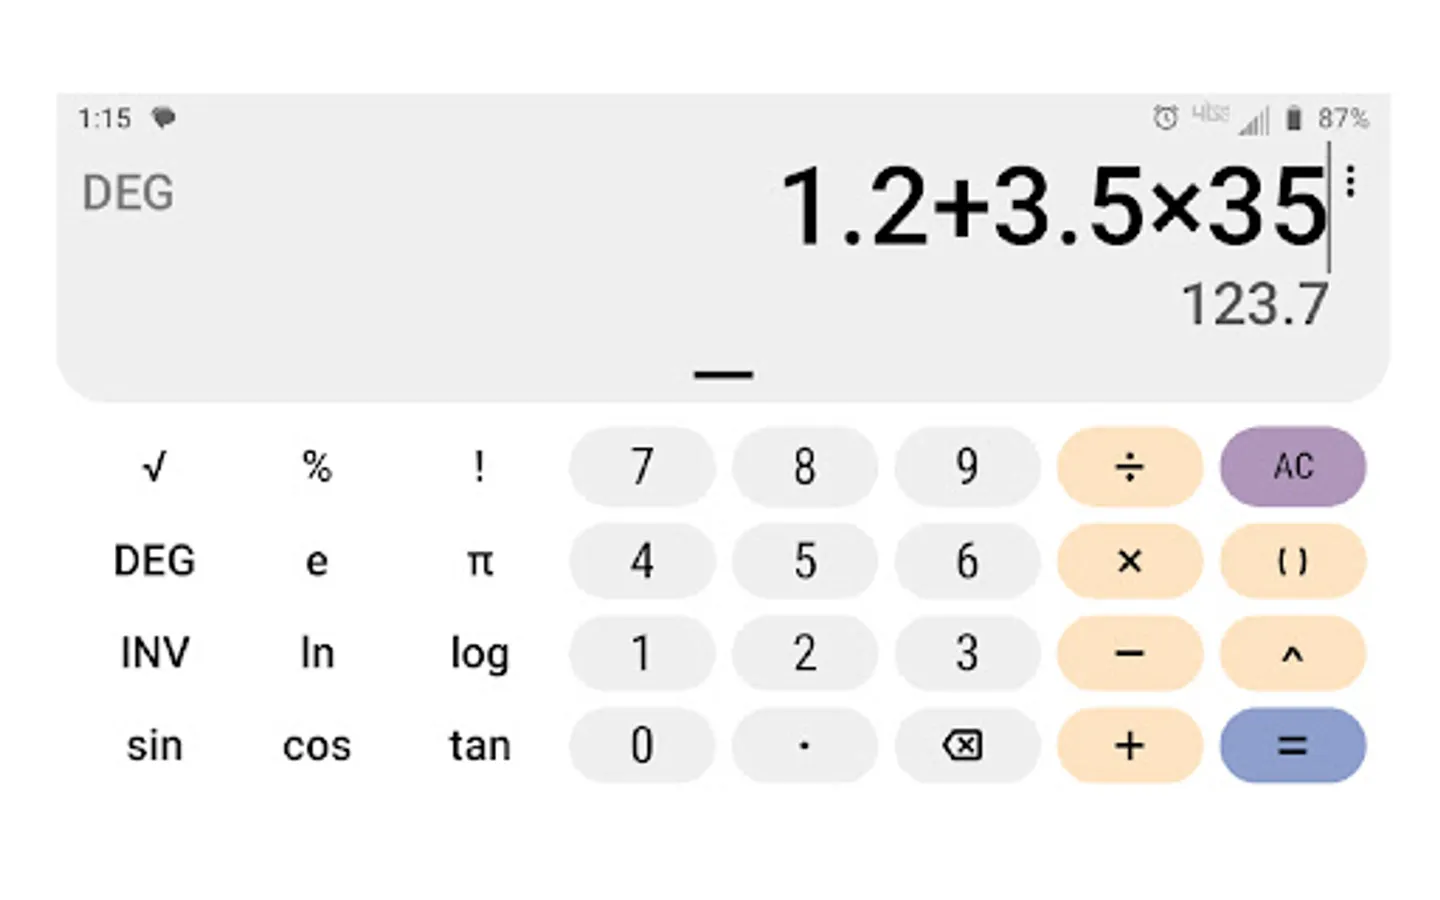Toggle DEG angle mode key
The width and height of the screenshot is (1440, 900).
[154, 561]
